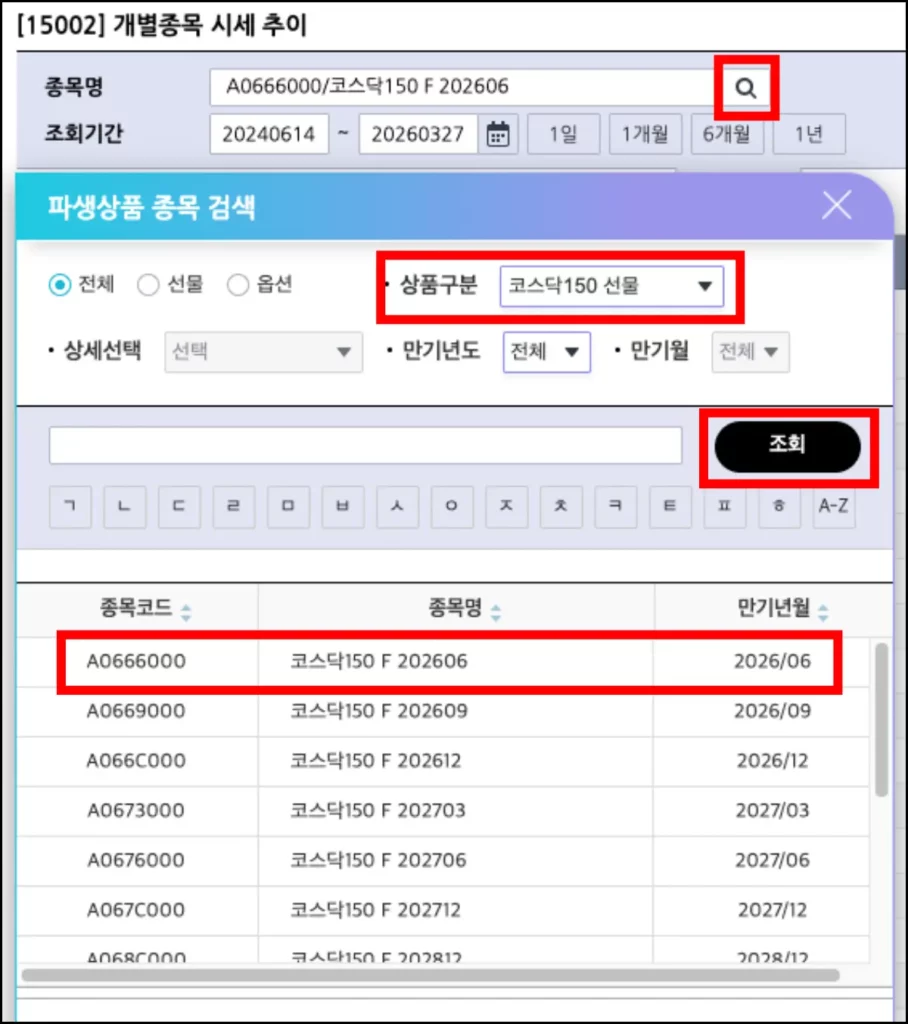Open the calendar date picker icon
The width and height of the screenshot is (908, 1024).
[x=497, y=133]
